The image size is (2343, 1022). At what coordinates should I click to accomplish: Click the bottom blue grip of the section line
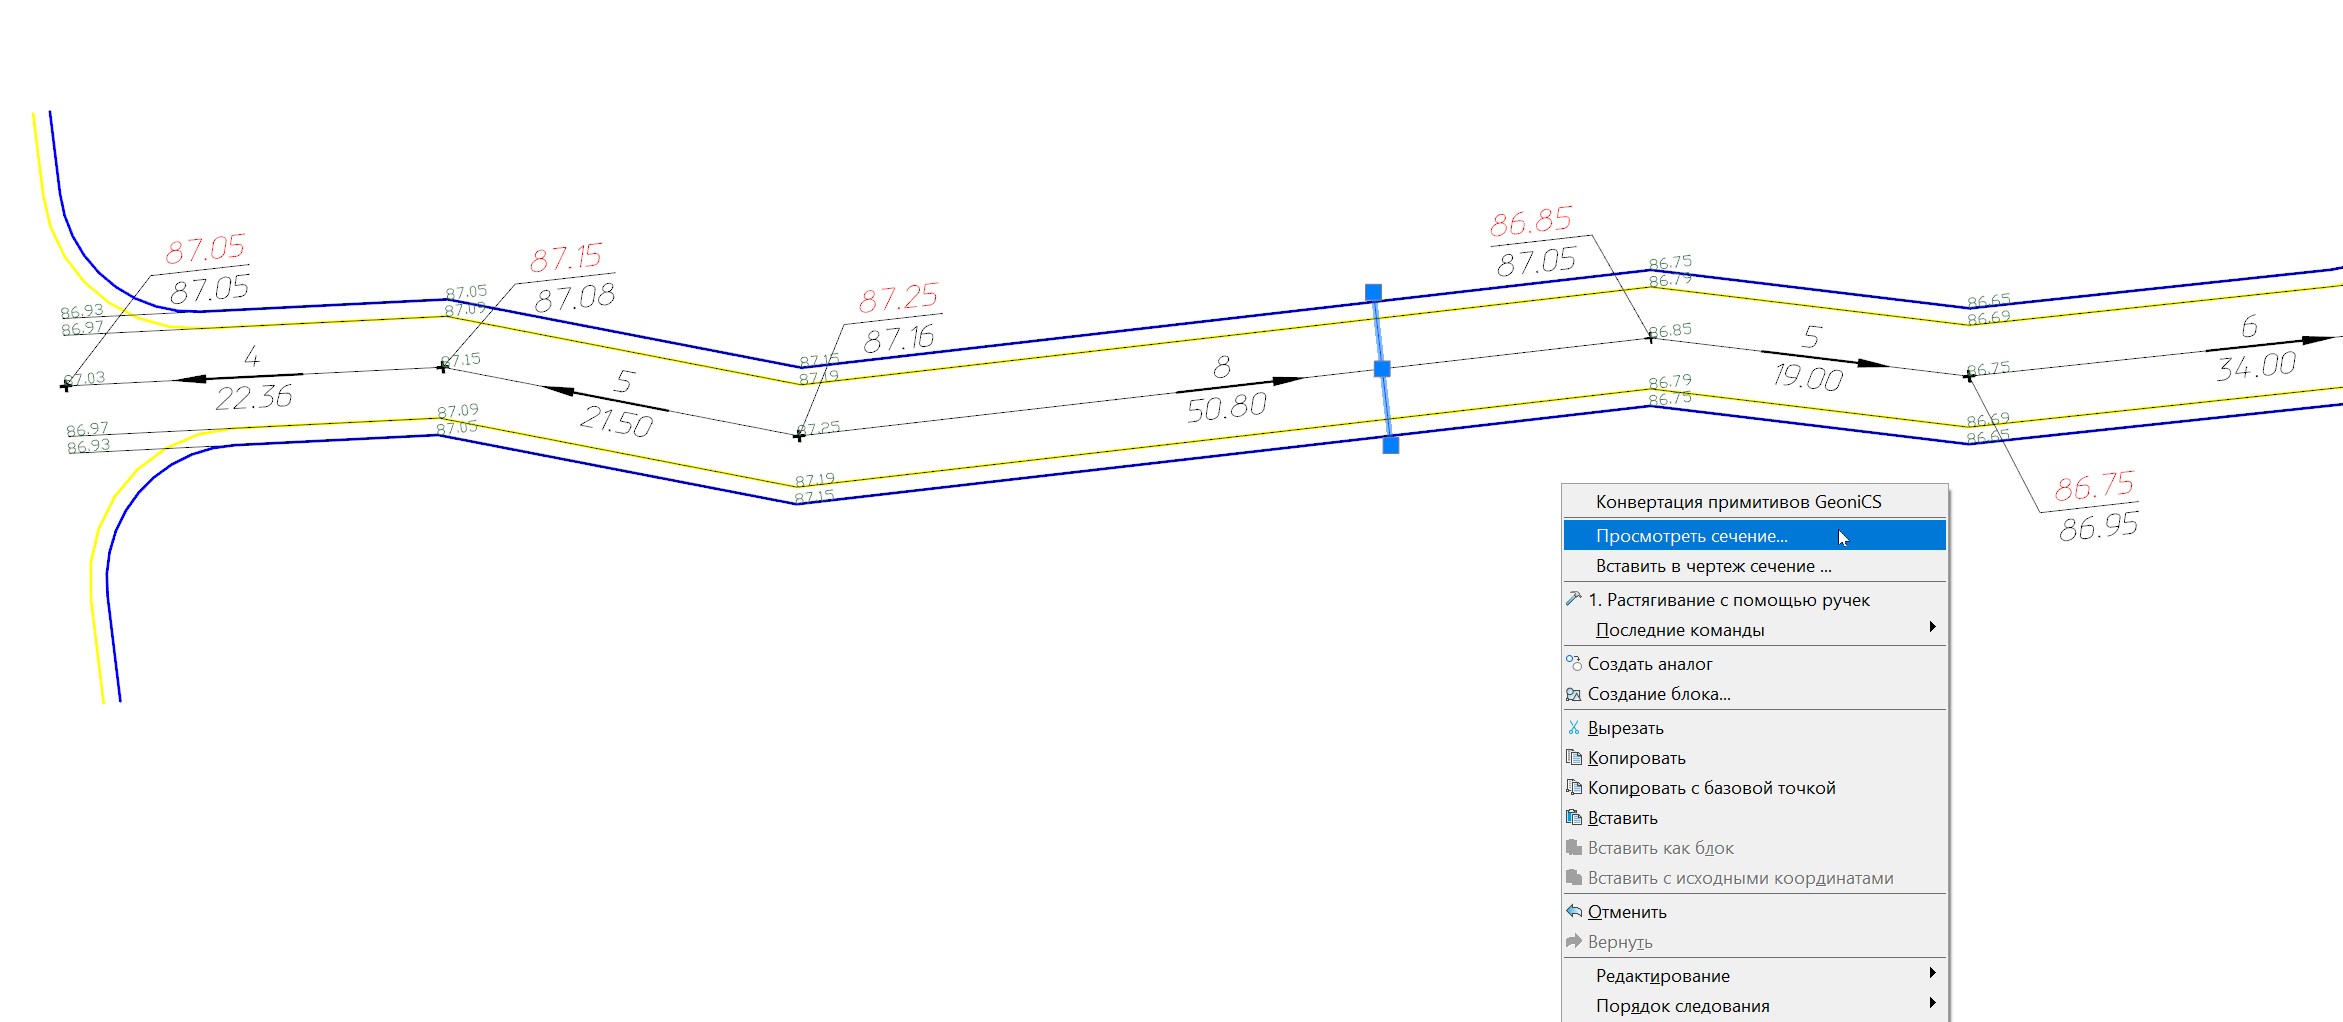pyautogui.click(x=1391, y=445)
